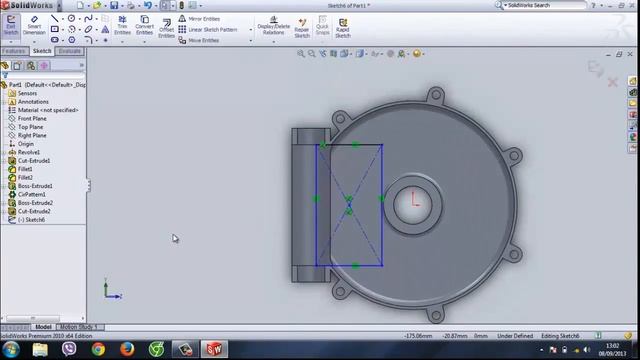This screenshot has height=360, width=640.
Task: Click the Sketch cancel red X in viewport
Action: [x=612, y=82]
